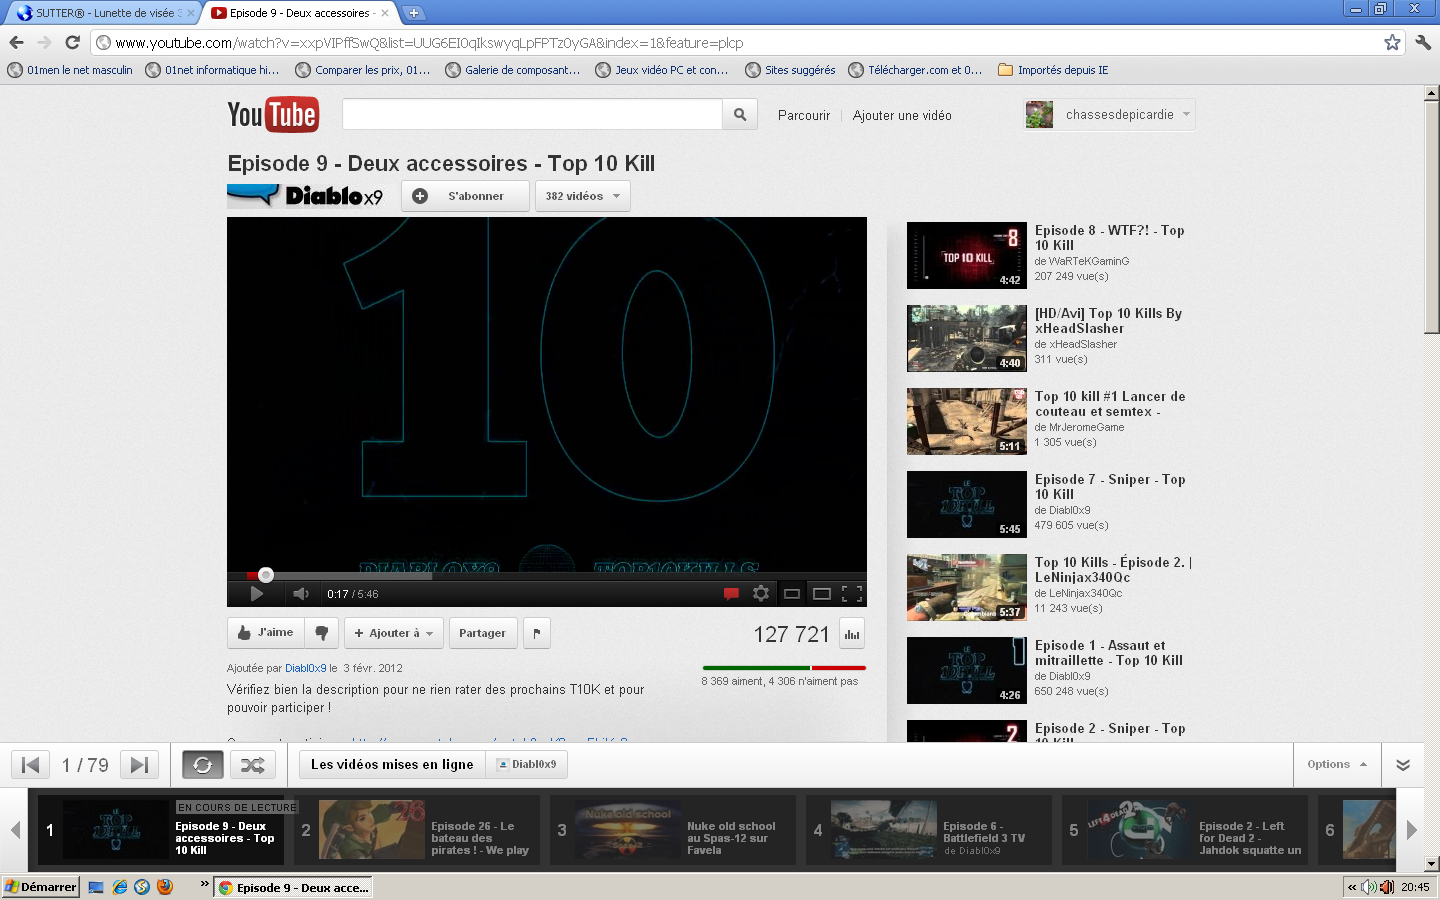Toggle annotations speech bubble icon
1440x900 pixels.
pyautogui.click(x=731, y=594)
